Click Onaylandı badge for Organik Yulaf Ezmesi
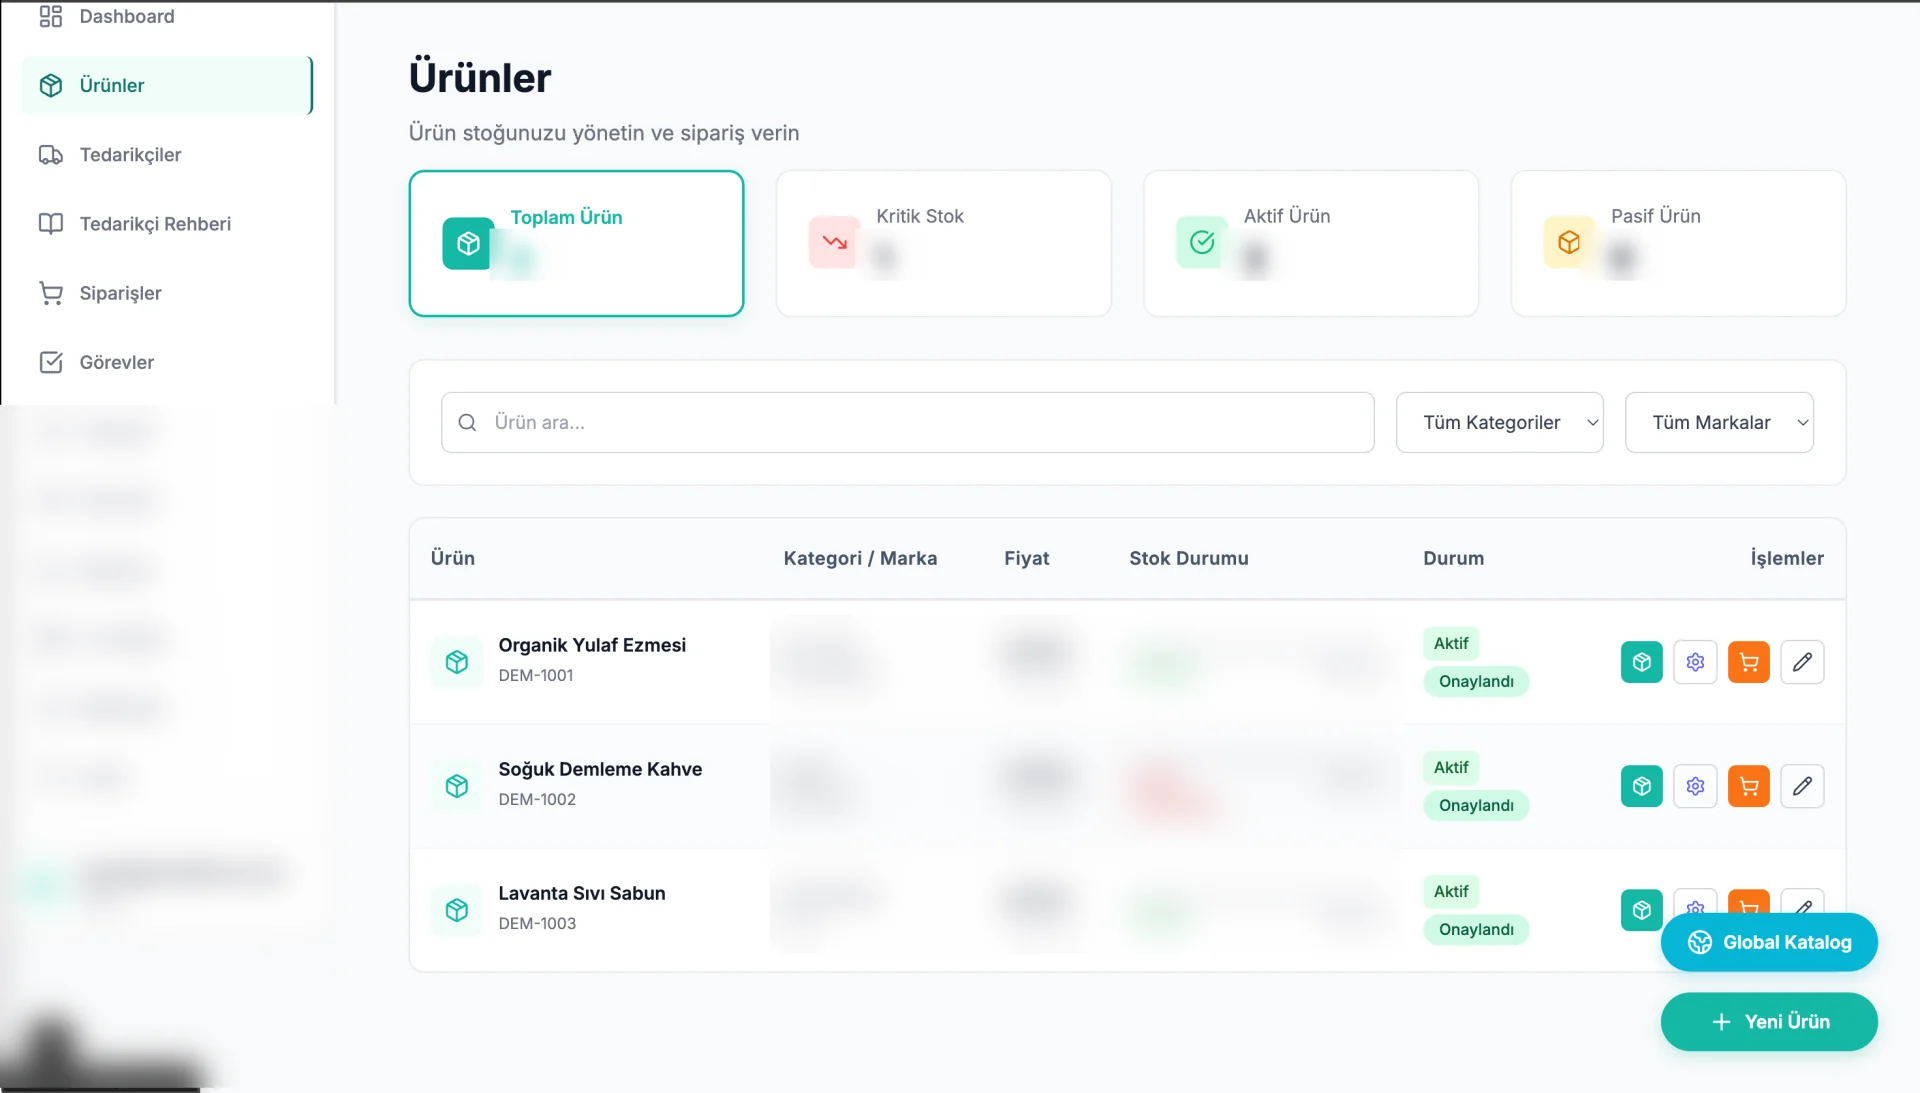The width and height of the screenshot is (1920, 1093). point(1476,681)
